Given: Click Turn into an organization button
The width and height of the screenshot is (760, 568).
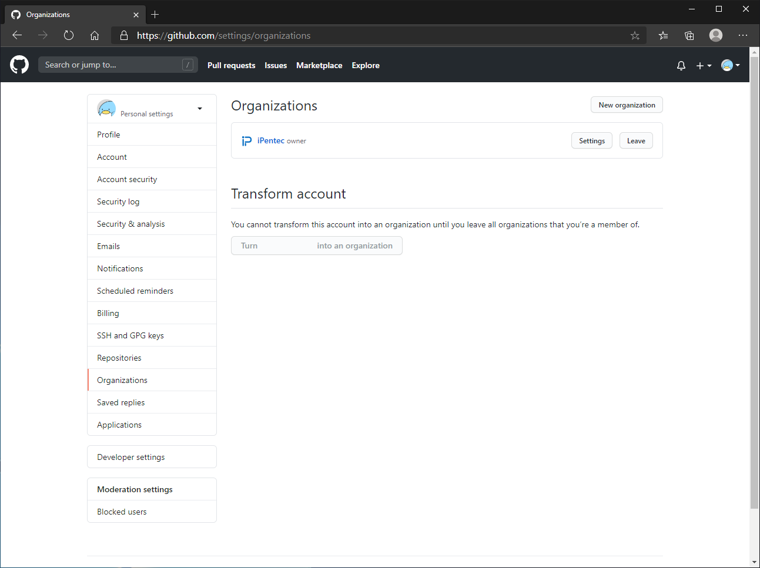Looking at the screenshot, I should pyautogui.click(x=317, y=246).
